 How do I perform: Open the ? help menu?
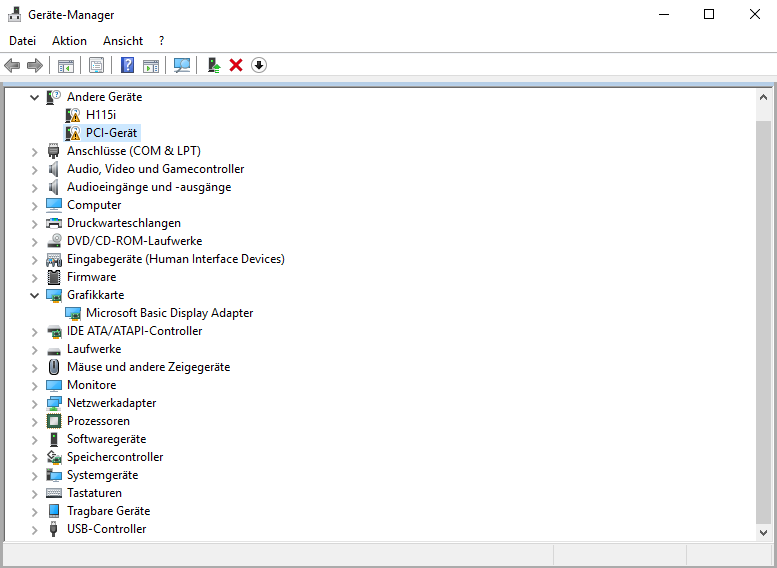tap(162, 41)
